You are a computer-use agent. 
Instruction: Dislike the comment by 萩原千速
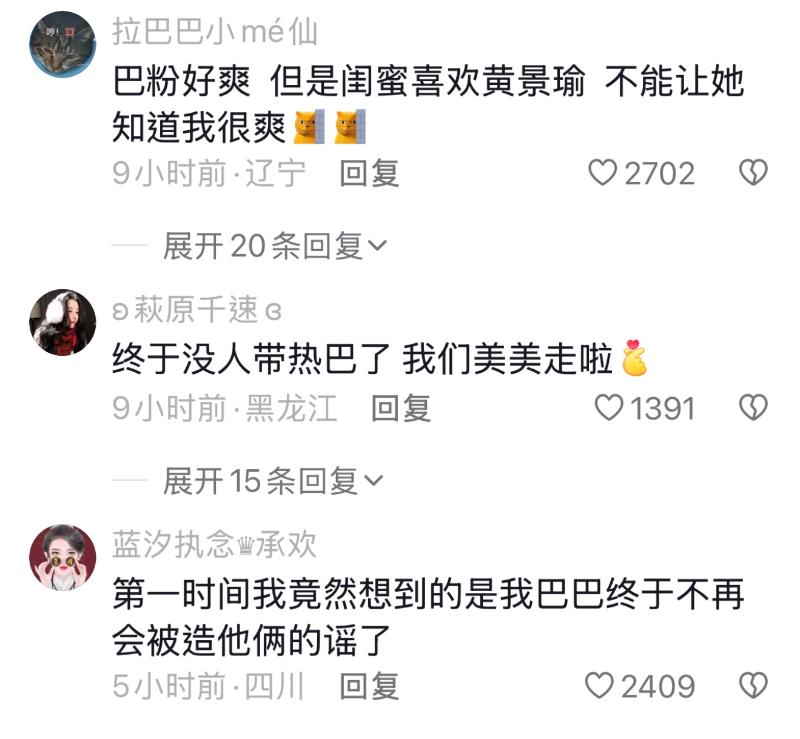pos(754,408)
